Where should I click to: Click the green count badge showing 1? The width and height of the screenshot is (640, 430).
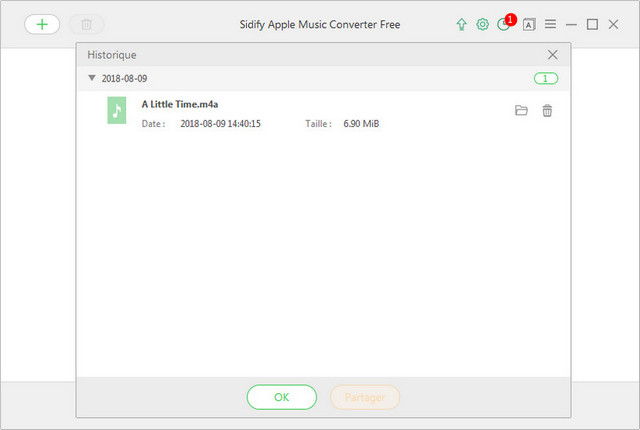546,78
